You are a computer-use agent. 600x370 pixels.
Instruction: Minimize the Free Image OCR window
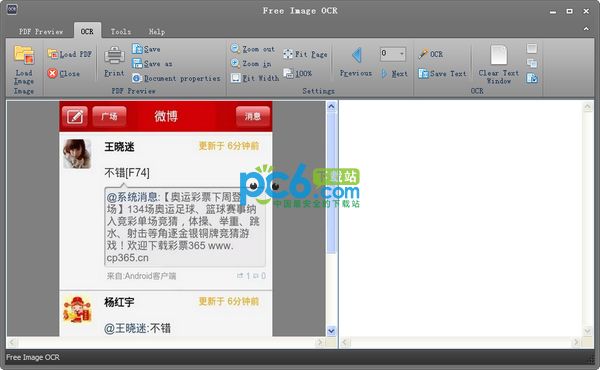click(x=553, y=11)
